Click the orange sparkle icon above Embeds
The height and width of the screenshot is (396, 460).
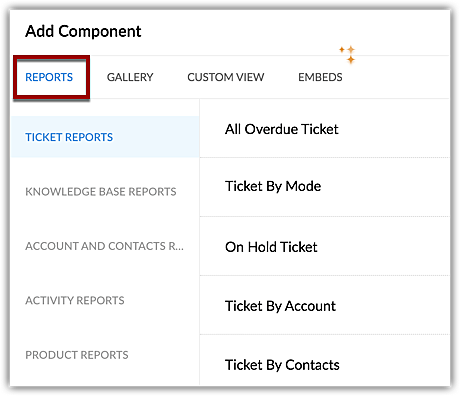click(347, 54)
